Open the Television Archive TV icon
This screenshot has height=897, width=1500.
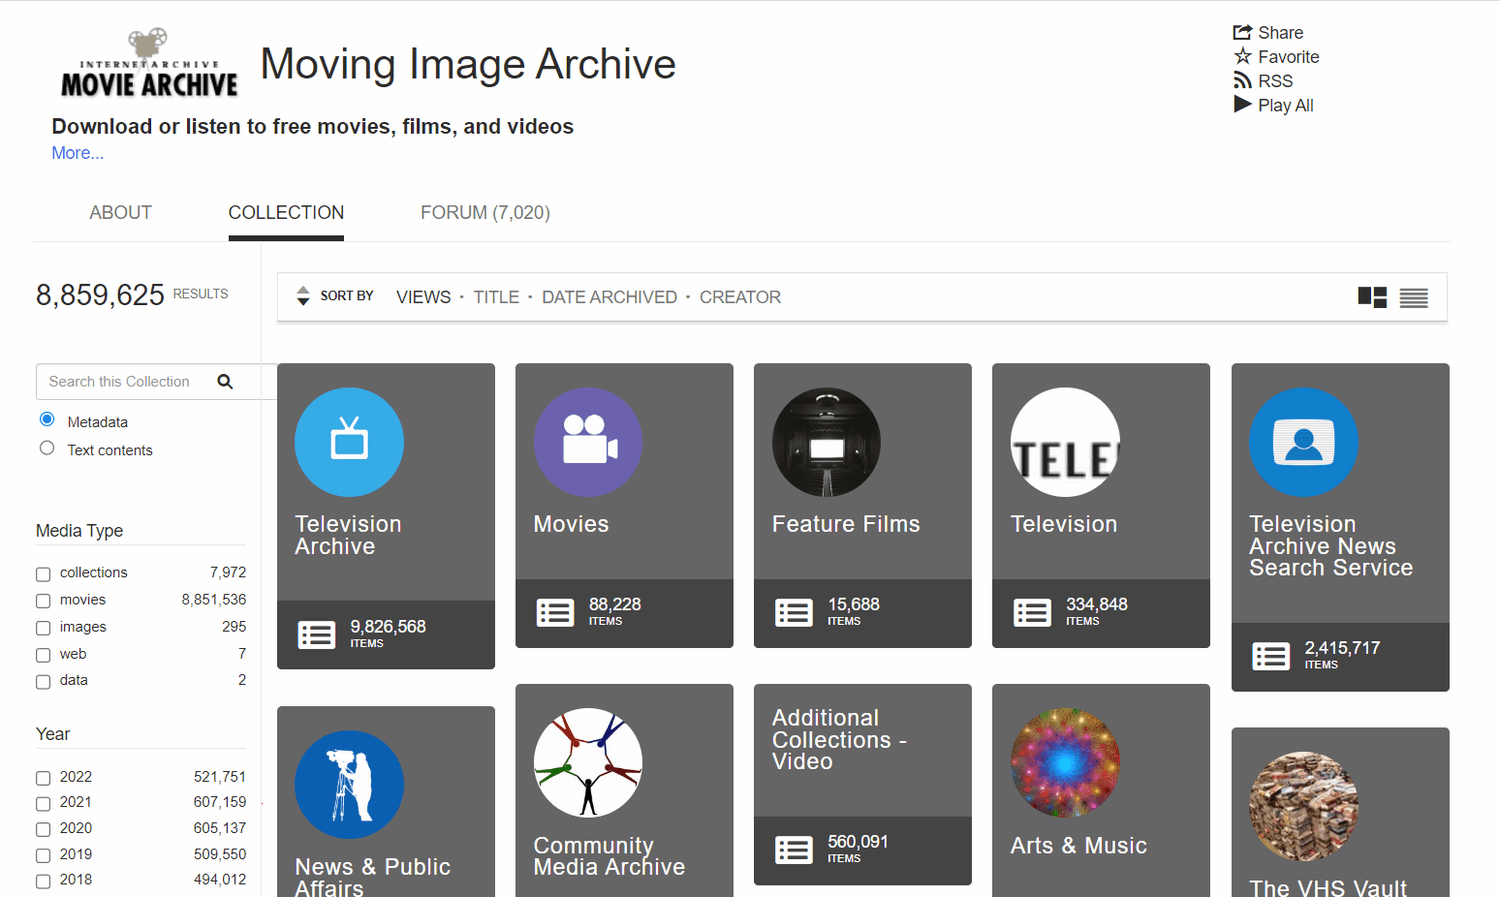349,442
